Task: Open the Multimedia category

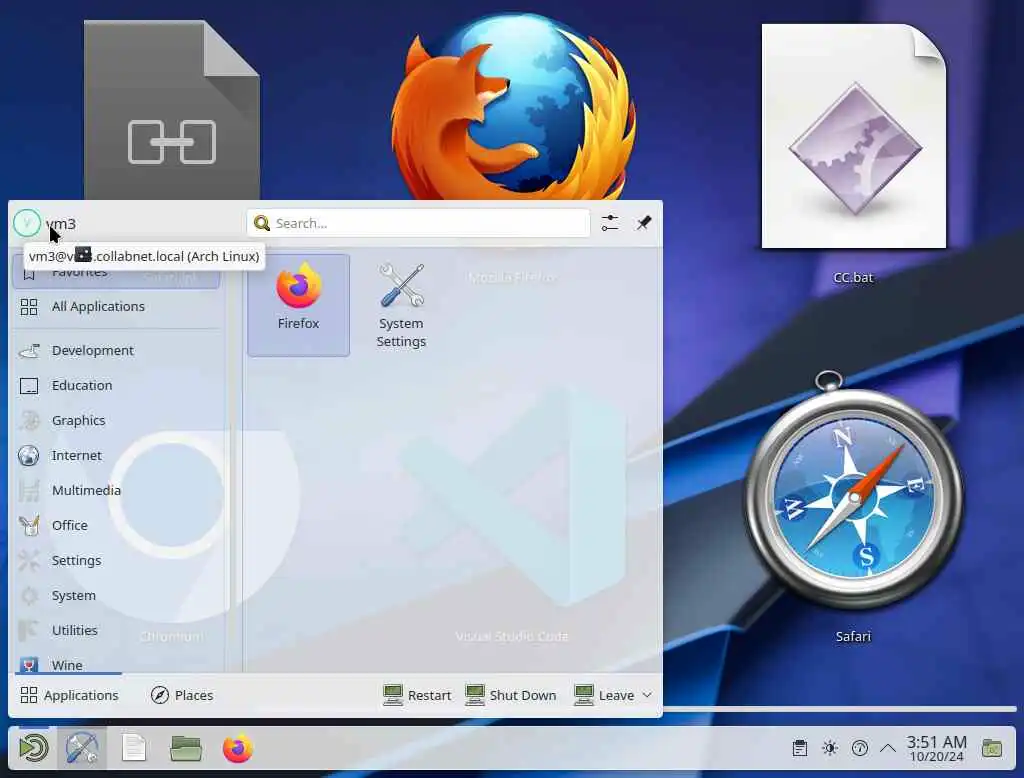Action: 116,491
